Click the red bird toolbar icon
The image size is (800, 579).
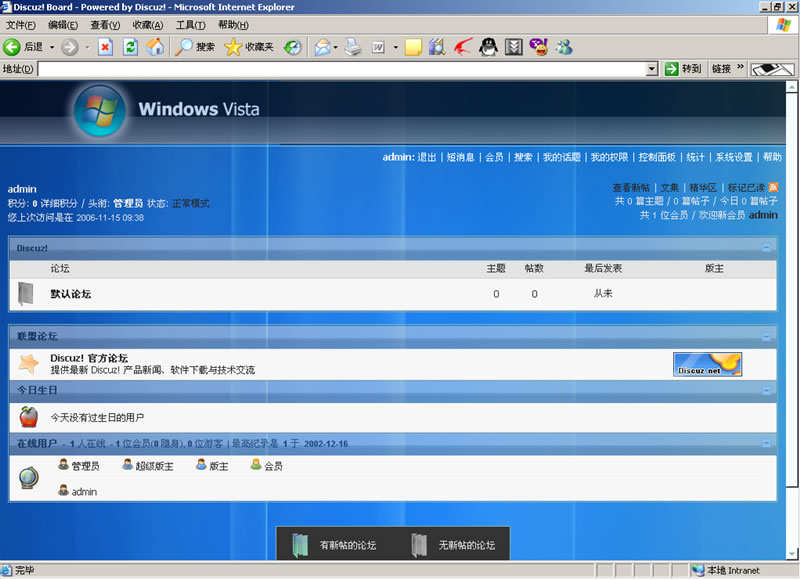(x=463, y=47)
